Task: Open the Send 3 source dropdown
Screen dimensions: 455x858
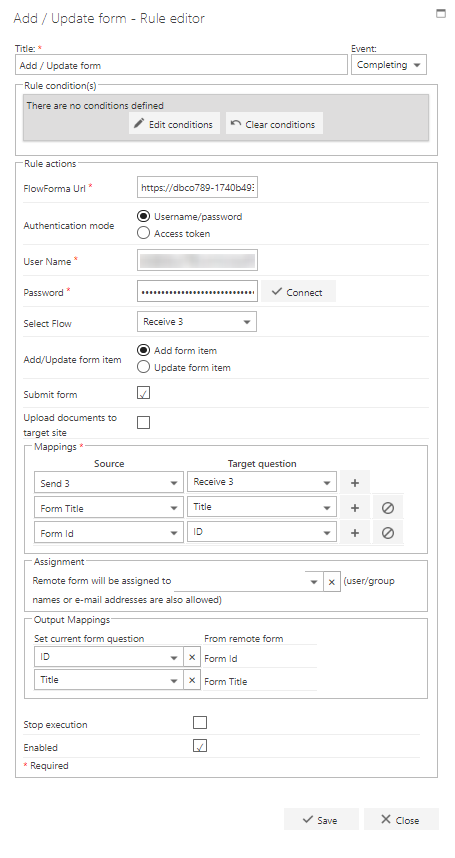Action: point(109,483)
